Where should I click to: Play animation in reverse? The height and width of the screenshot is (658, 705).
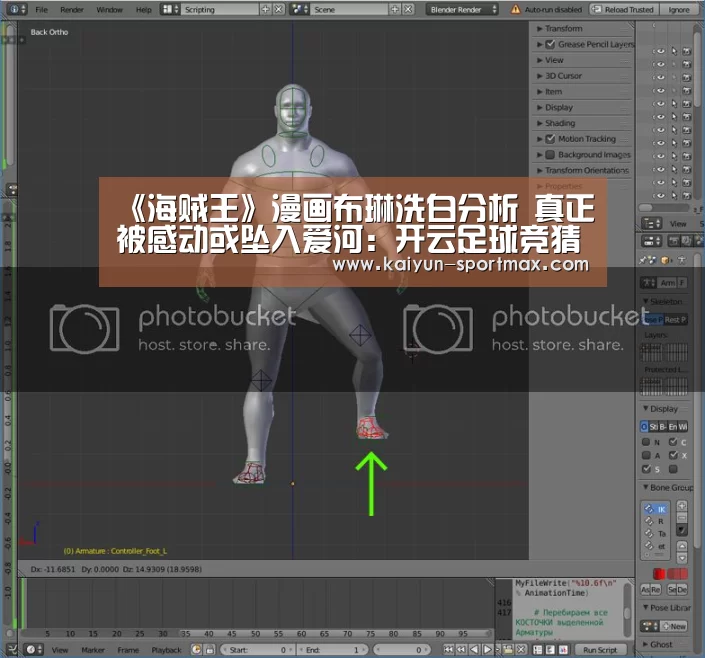[474, 649]
